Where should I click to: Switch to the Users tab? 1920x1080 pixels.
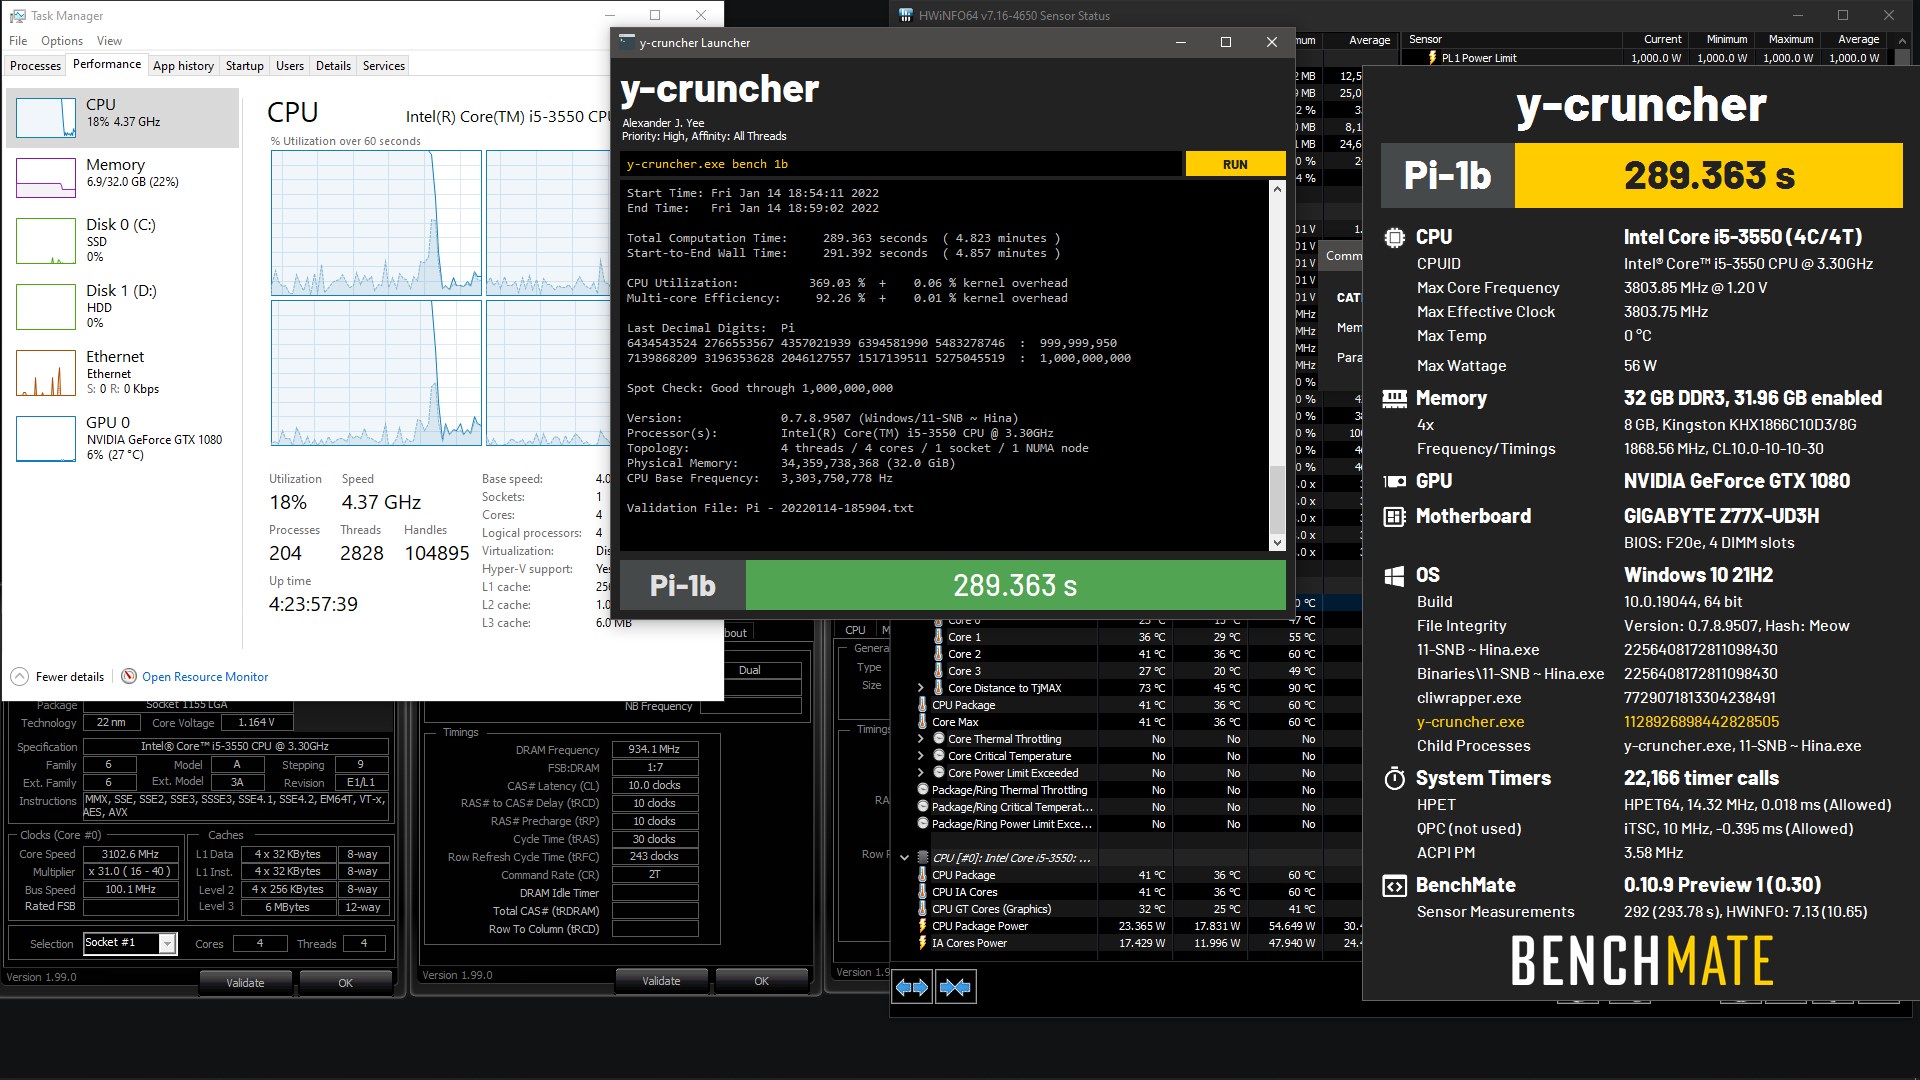pyautogui.click(x=290, y=66)
